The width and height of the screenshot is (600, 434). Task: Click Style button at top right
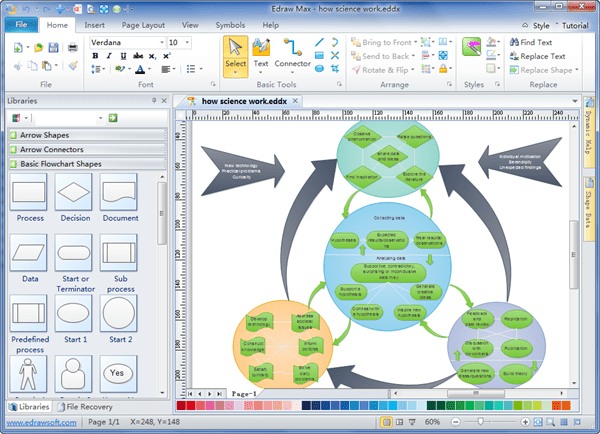541,26
